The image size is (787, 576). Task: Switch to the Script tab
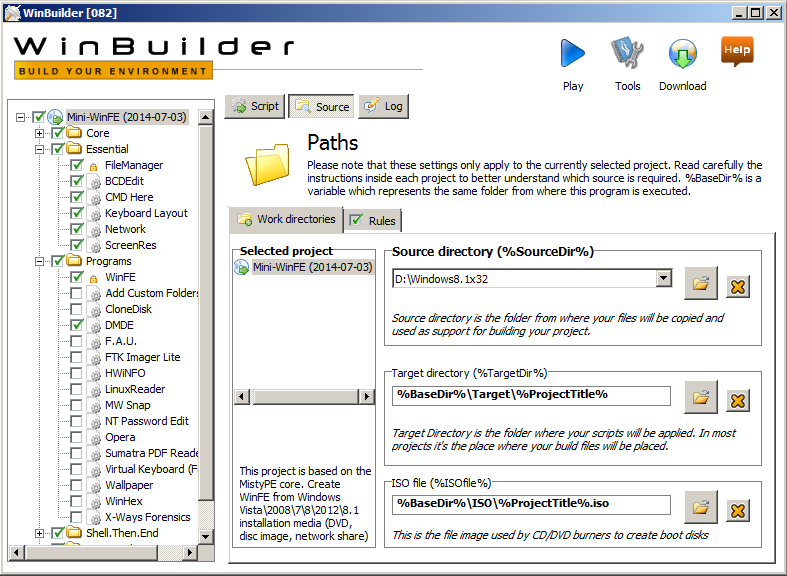click(x=254, y=106)
